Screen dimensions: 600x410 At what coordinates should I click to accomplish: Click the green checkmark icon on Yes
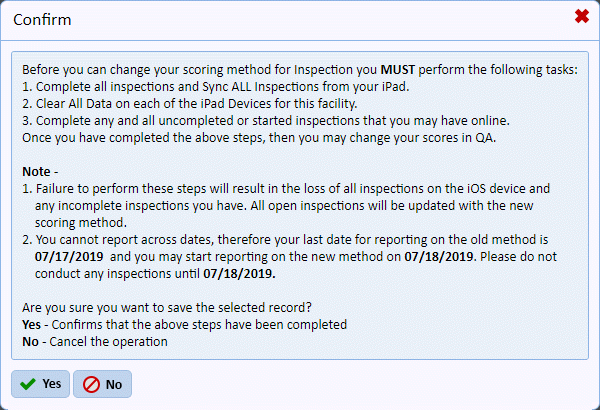tap(28, 384)
